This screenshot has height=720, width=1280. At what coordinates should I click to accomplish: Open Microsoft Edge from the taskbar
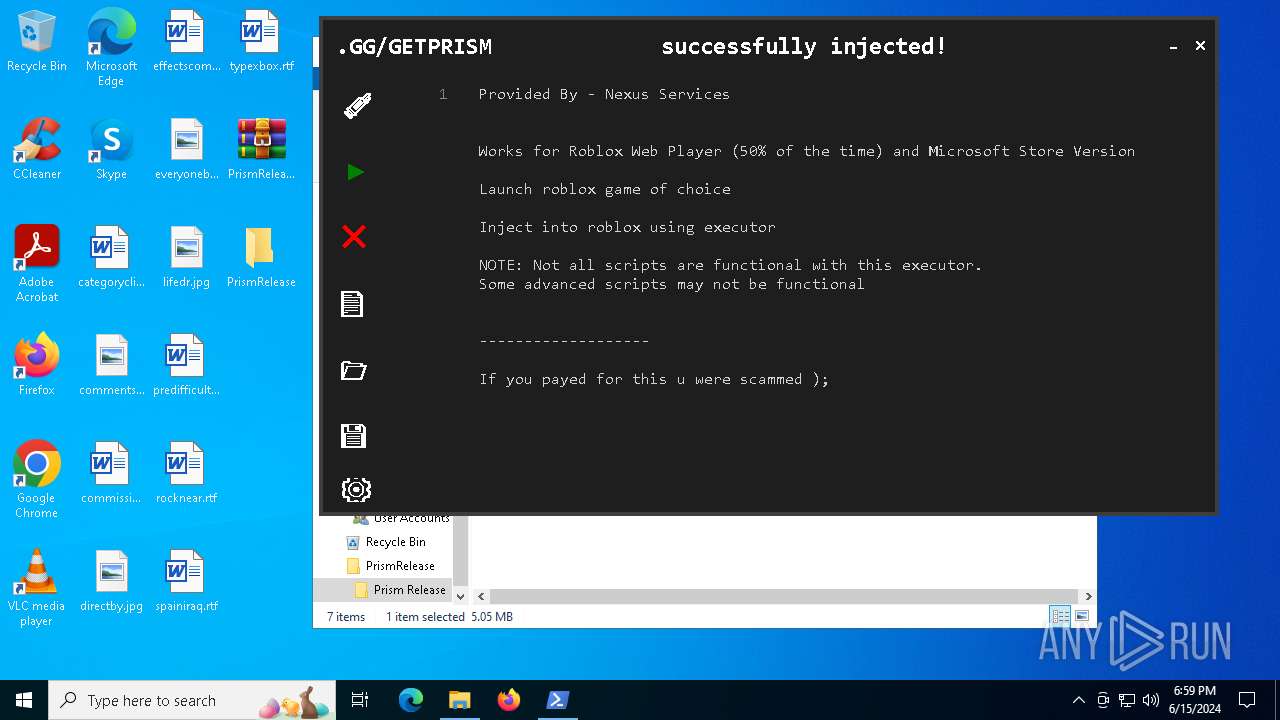(x=411, y=700)
